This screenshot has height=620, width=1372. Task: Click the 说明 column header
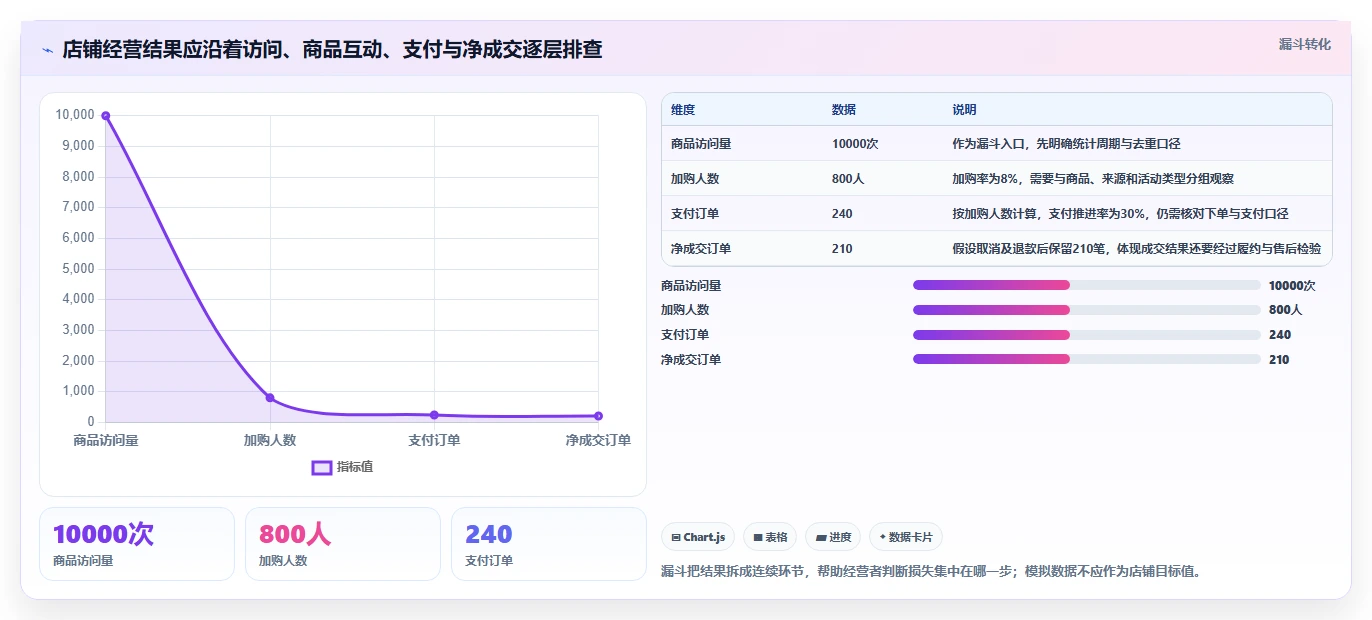964,110
